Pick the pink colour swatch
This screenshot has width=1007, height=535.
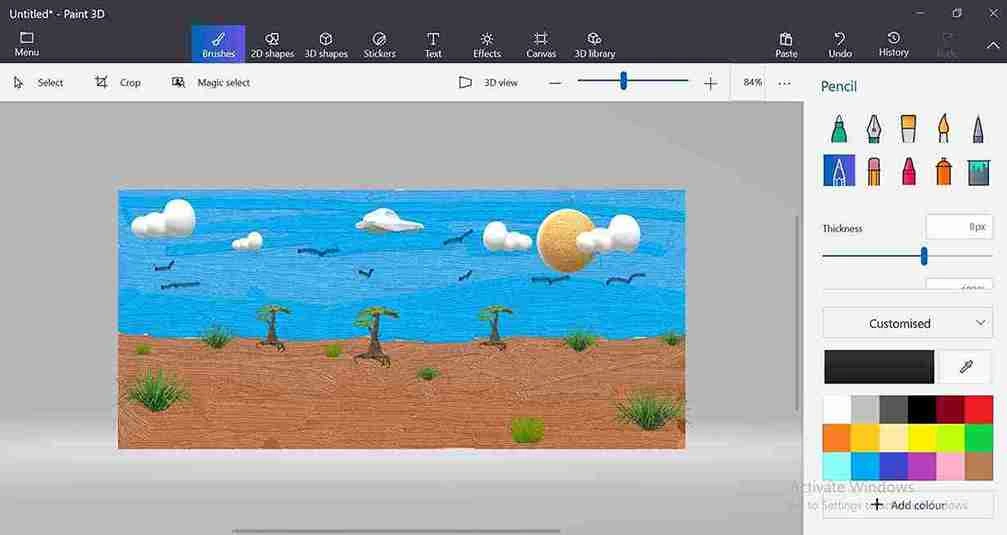[950, 466]
